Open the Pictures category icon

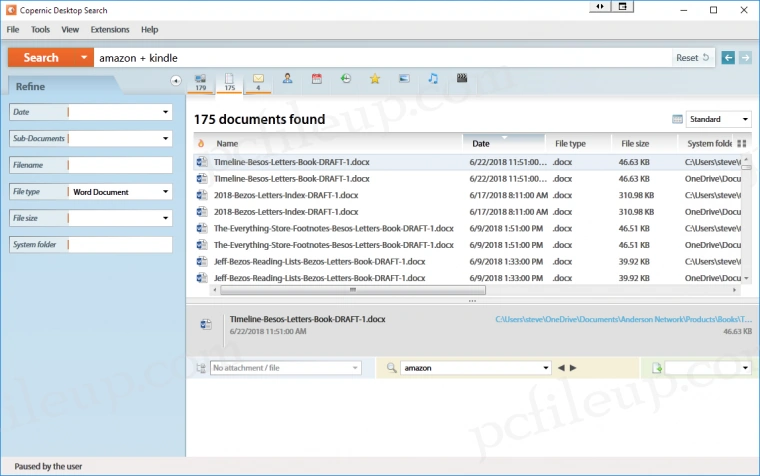404,79
